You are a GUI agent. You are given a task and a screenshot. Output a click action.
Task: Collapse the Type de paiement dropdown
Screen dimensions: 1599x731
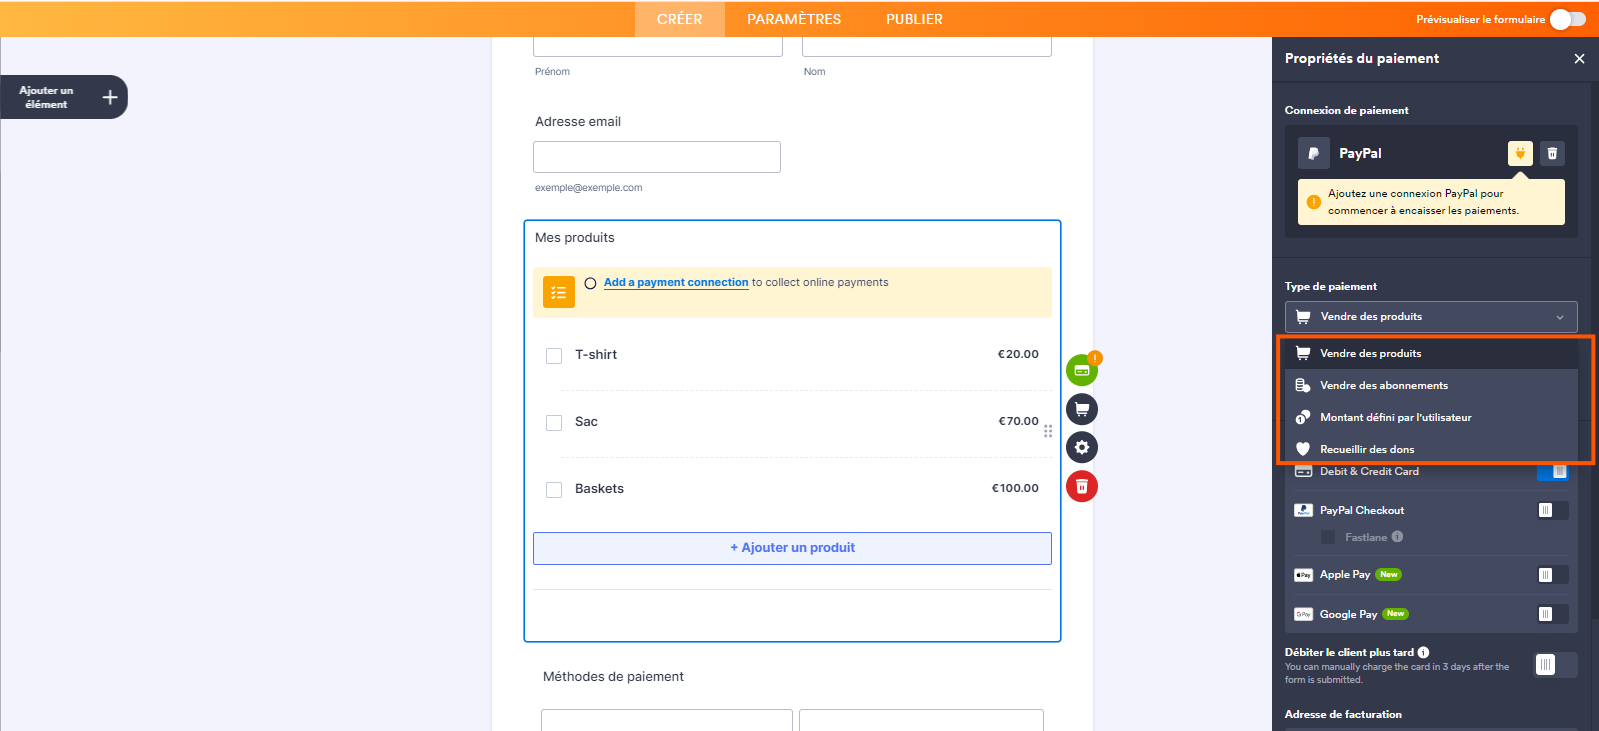1431,317
